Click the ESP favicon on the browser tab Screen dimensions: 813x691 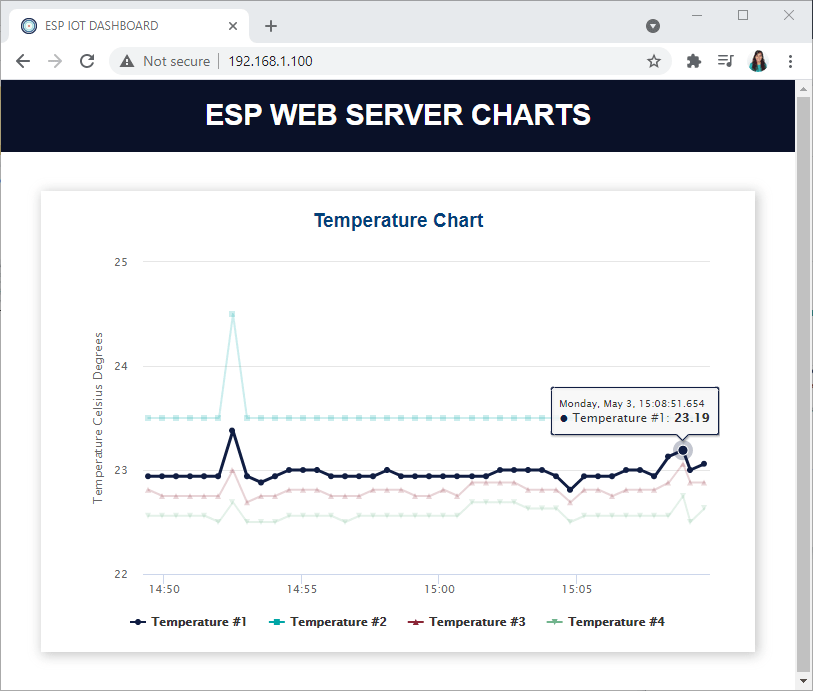tap(28, 25)
